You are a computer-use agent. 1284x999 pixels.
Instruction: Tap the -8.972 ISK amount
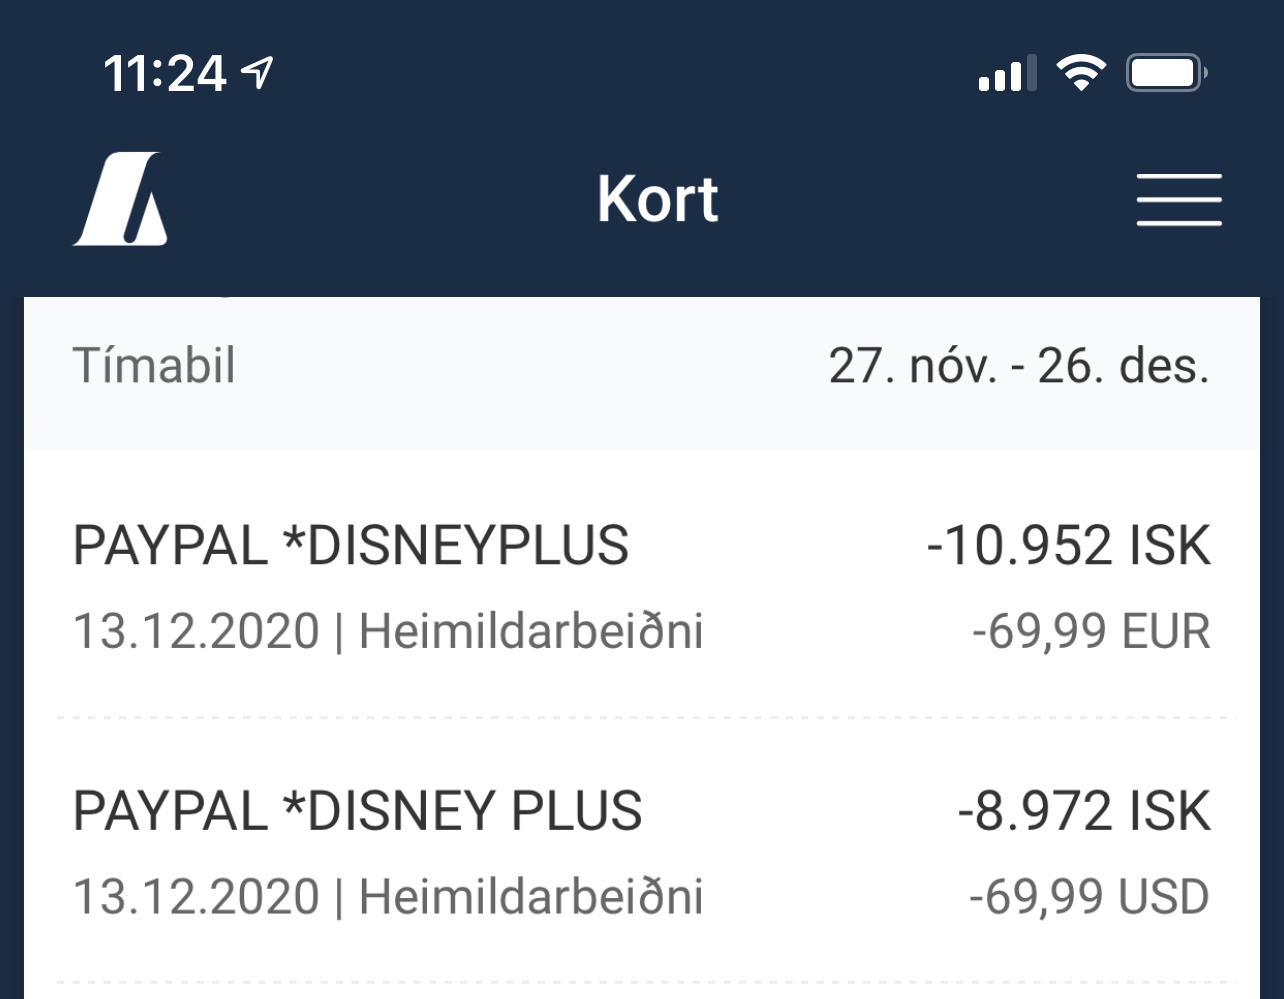[x=1083, y=810]
